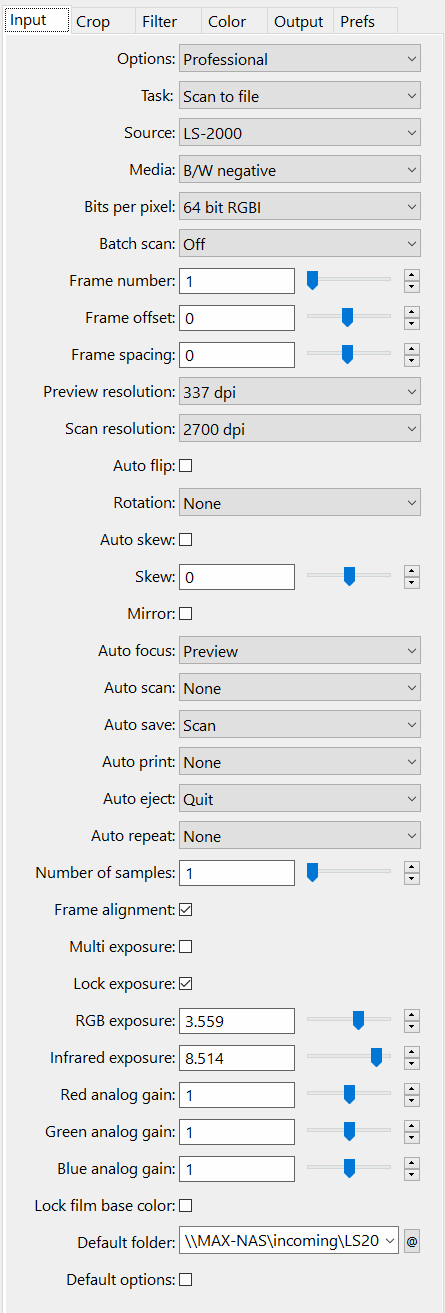Switch to the Crop tab
This screenshot has height=1313, width=445.
coord(101,21)
